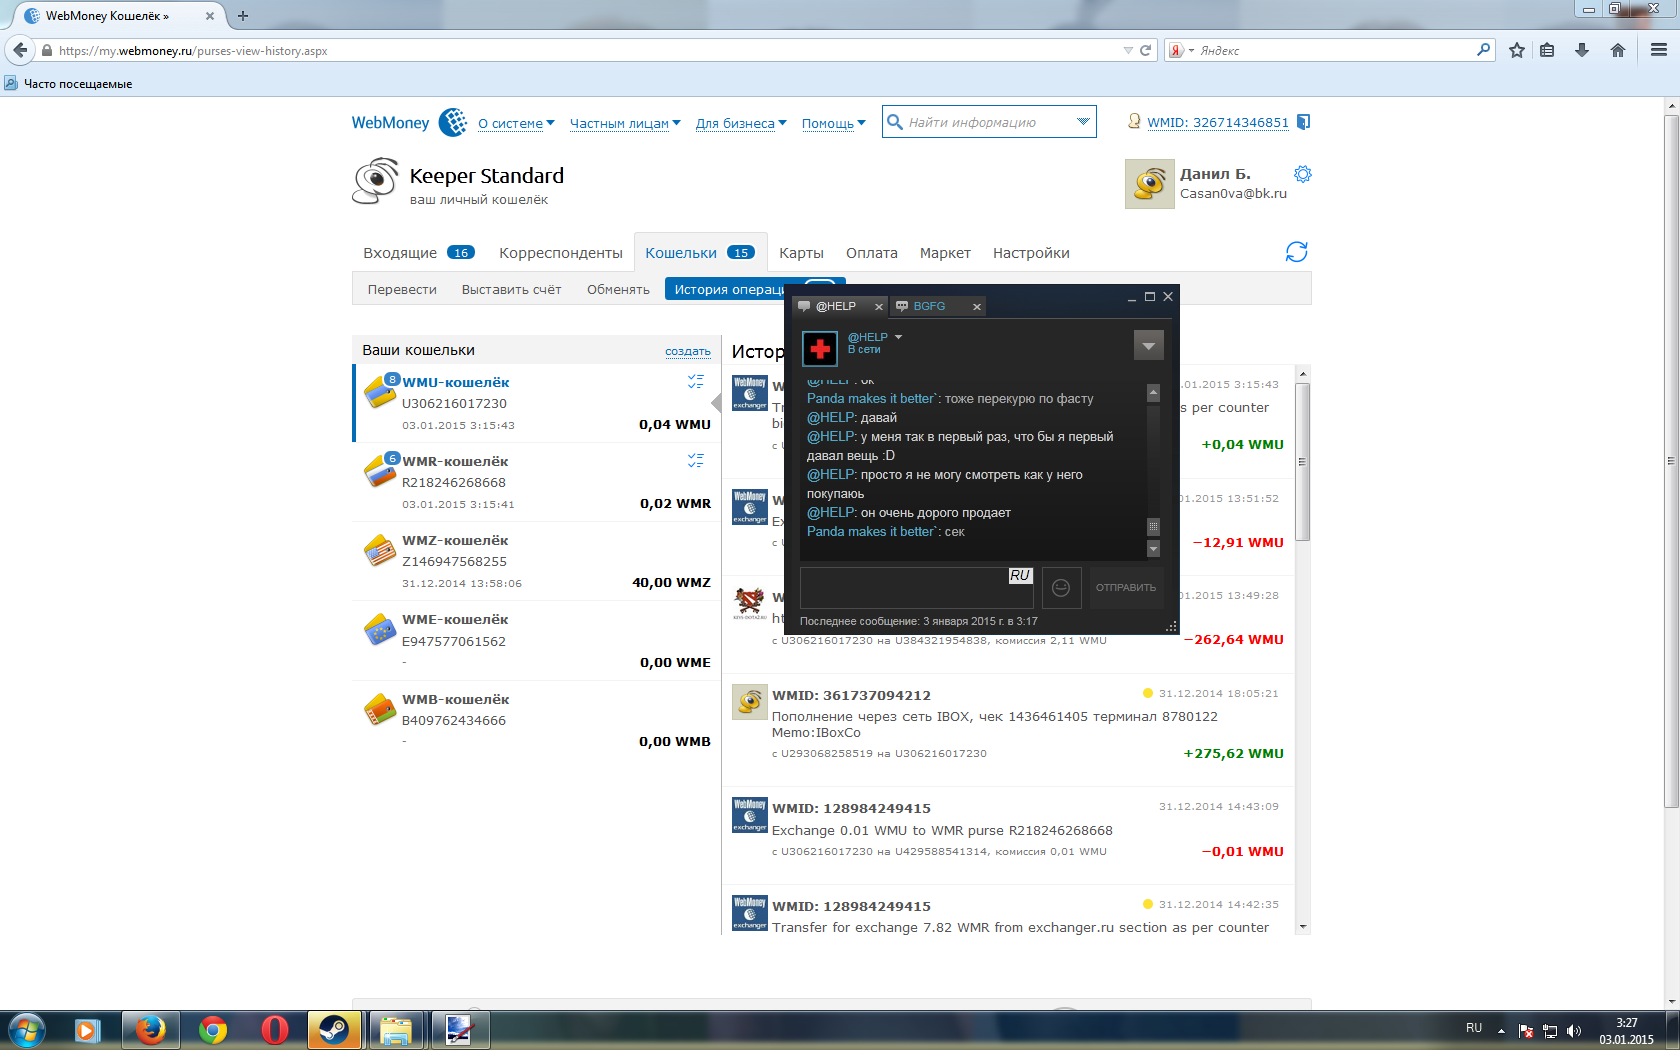Click the WebMoney globe logo icon
This screenshot has width=1680, height=1050.
point(453,122)
